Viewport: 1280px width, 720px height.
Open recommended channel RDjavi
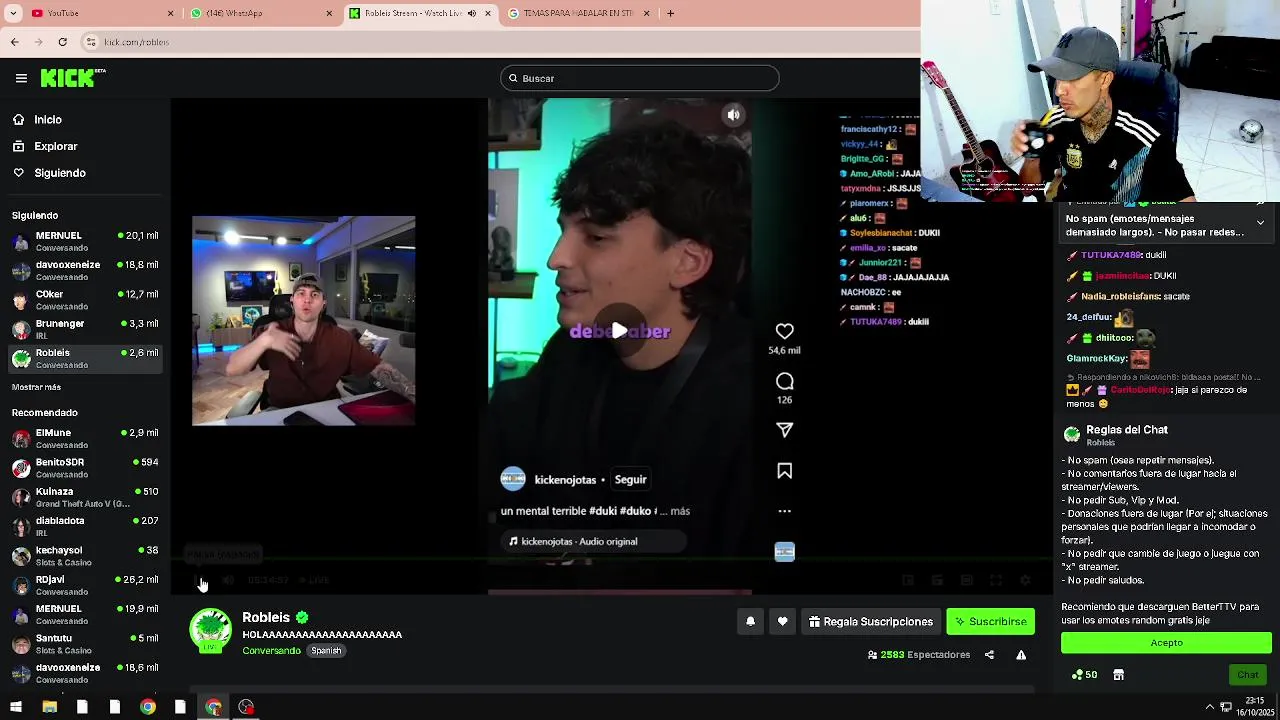[85, 584]
